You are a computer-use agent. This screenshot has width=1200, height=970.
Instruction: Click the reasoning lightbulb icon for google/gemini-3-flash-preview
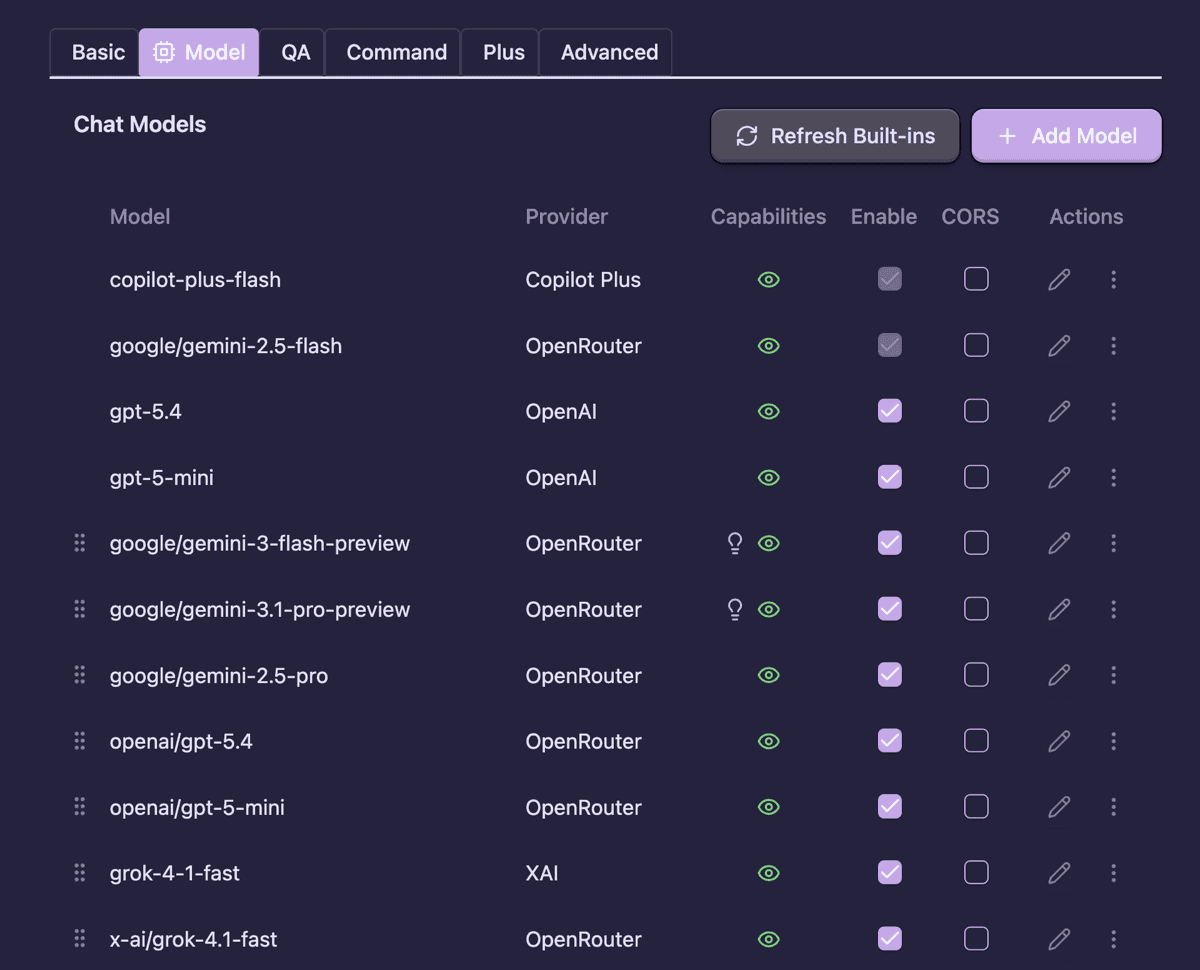(x=735, y=543)
